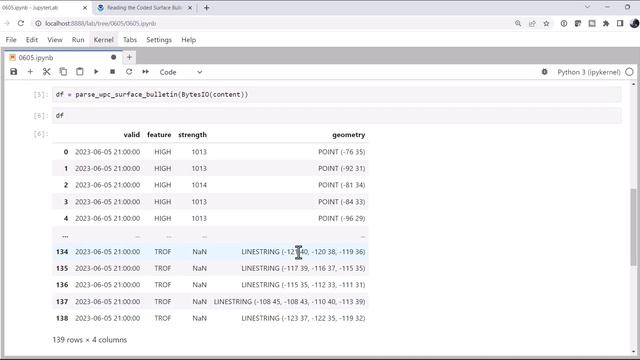Toggle the browser side panel icon

[620, 24]
